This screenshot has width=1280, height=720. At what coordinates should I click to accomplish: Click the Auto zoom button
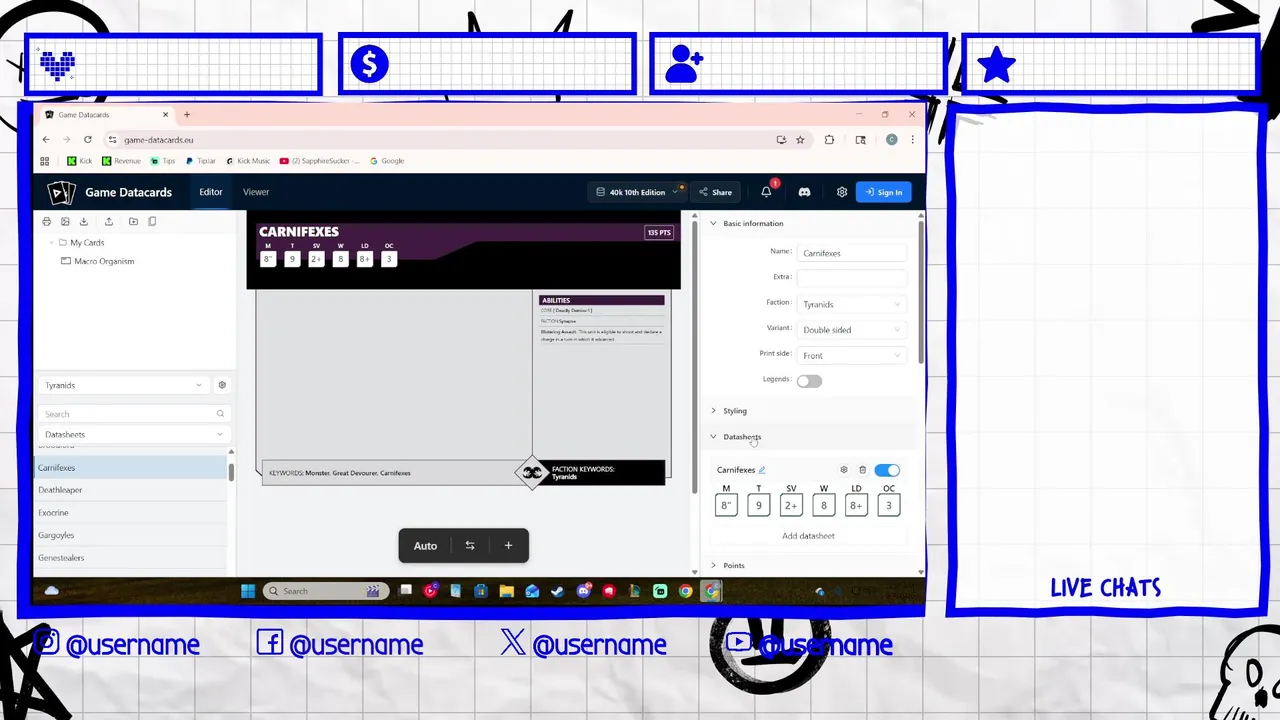pyautogui.click(x=425, y=545)
